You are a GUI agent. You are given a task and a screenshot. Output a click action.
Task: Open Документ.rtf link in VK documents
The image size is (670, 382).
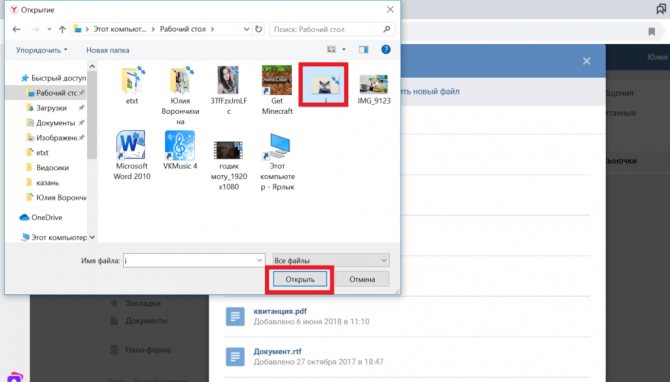click(277, 352)
